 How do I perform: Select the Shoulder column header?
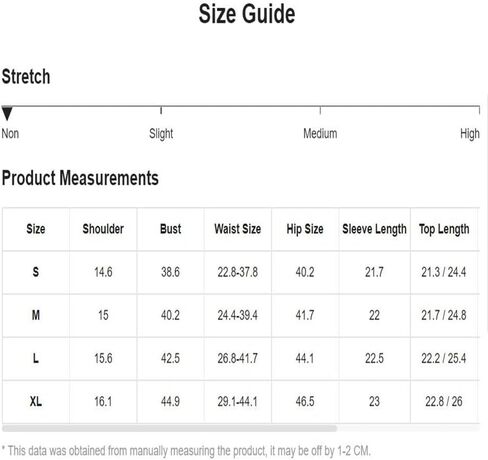[x=103, y=229]
